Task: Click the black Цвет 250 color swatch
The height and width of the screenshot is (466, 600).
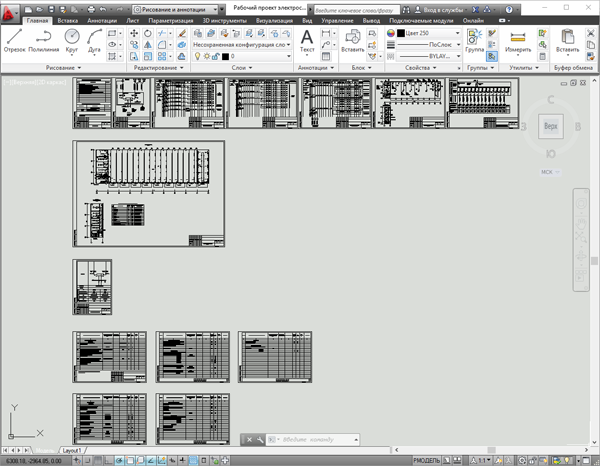Action: (x=401, y=33)
